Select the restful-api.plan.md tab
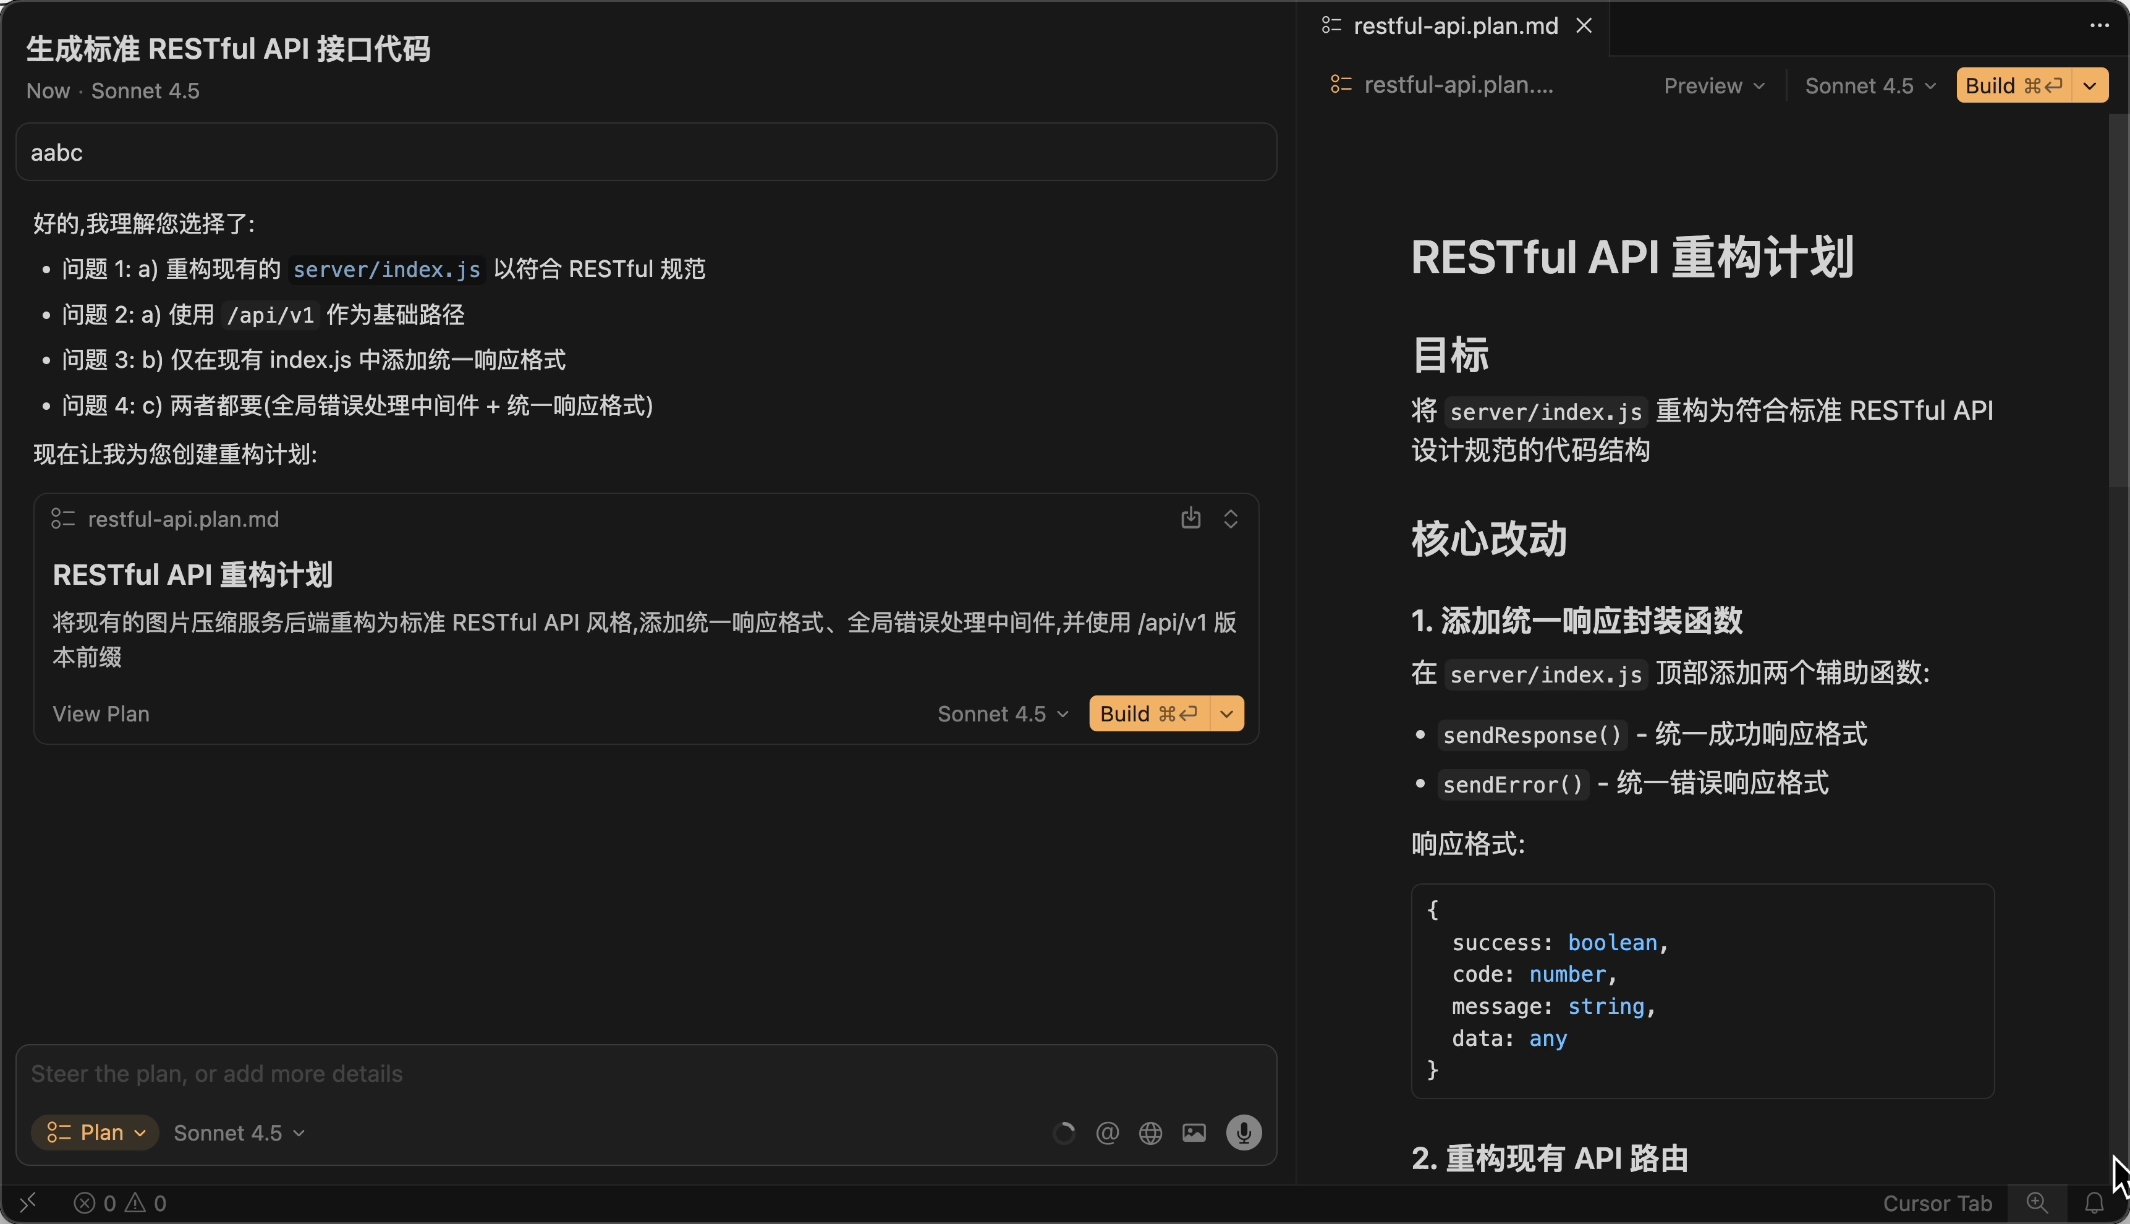 pyautogui.click(x=1455, y=25)
